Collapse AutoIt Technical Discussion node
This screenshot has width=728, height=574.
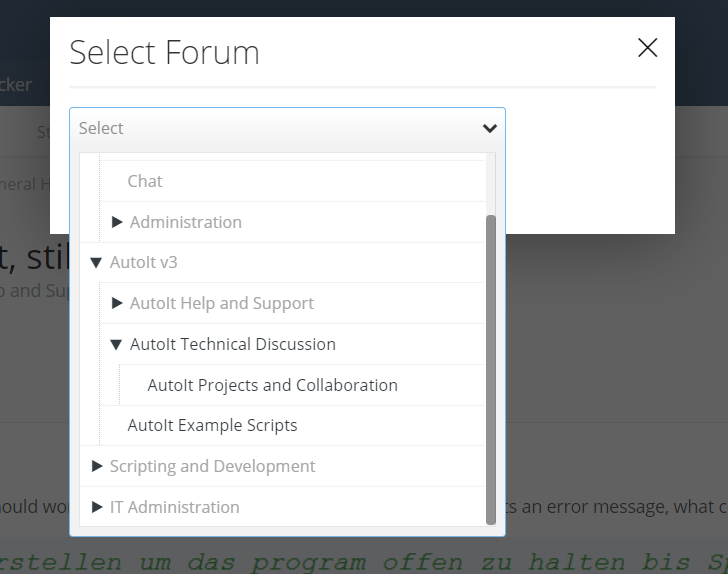(x=116, y=345)
